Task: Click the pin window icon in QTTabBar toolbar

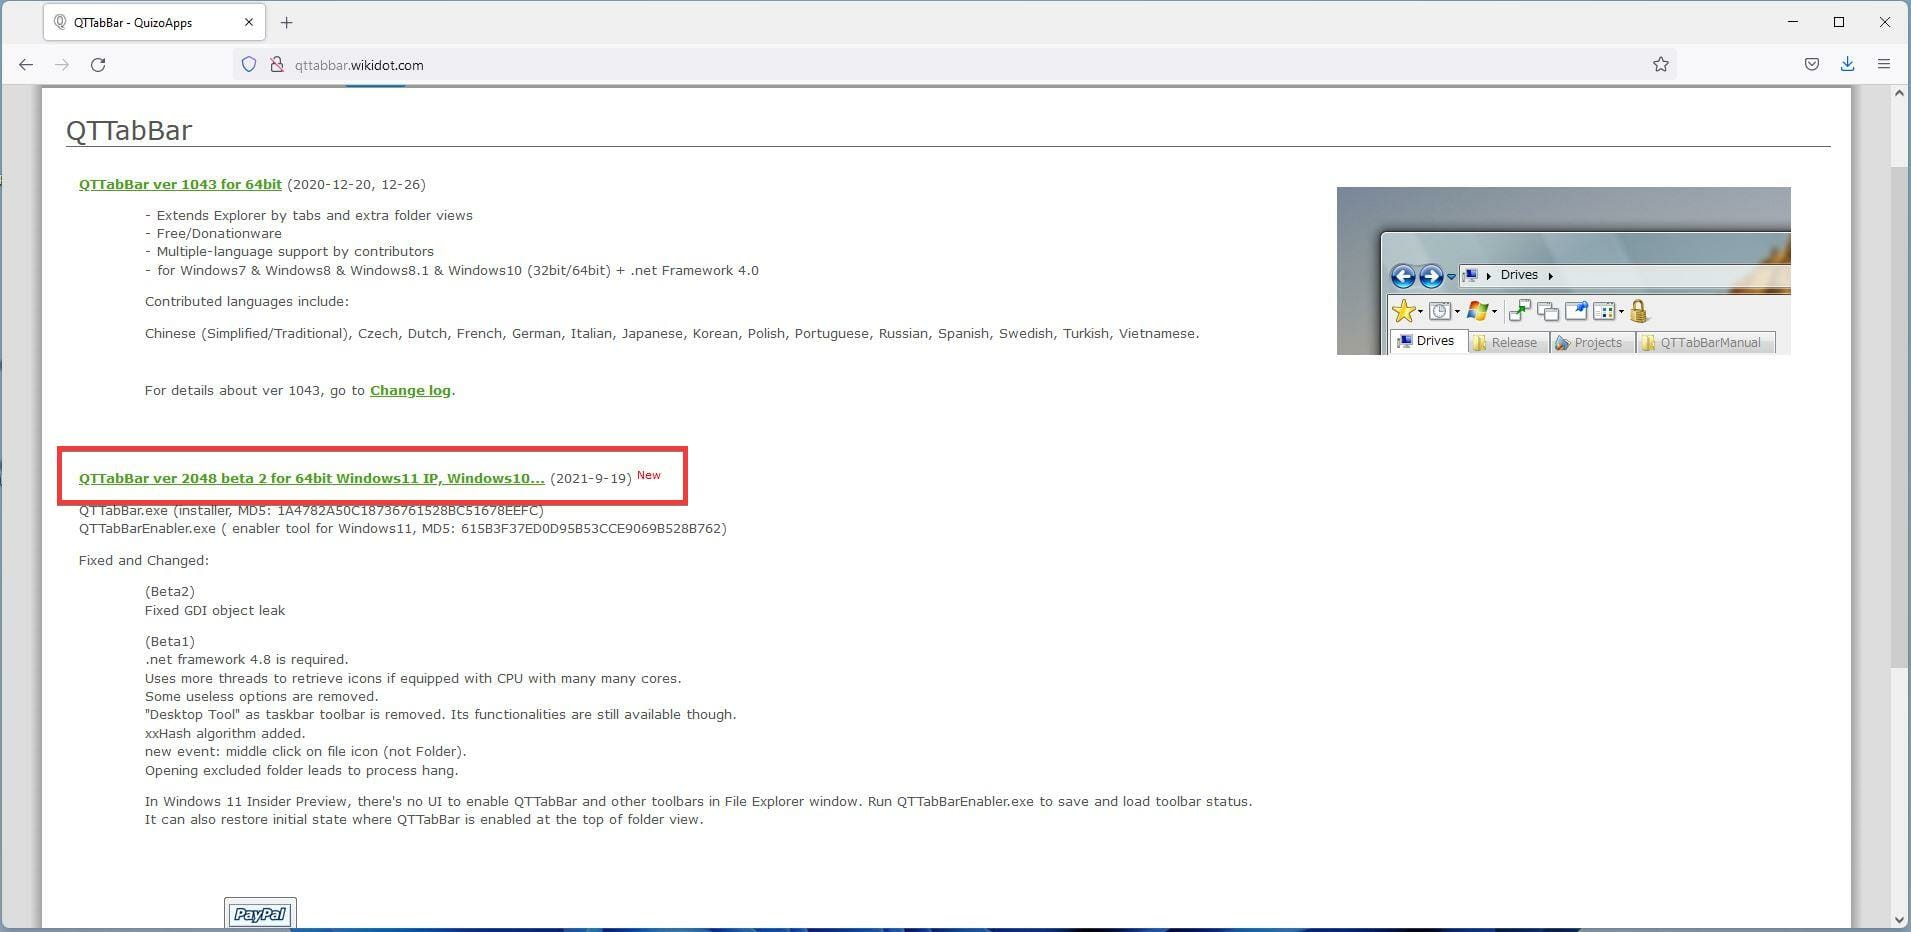Action: [x=1577, y=311]
